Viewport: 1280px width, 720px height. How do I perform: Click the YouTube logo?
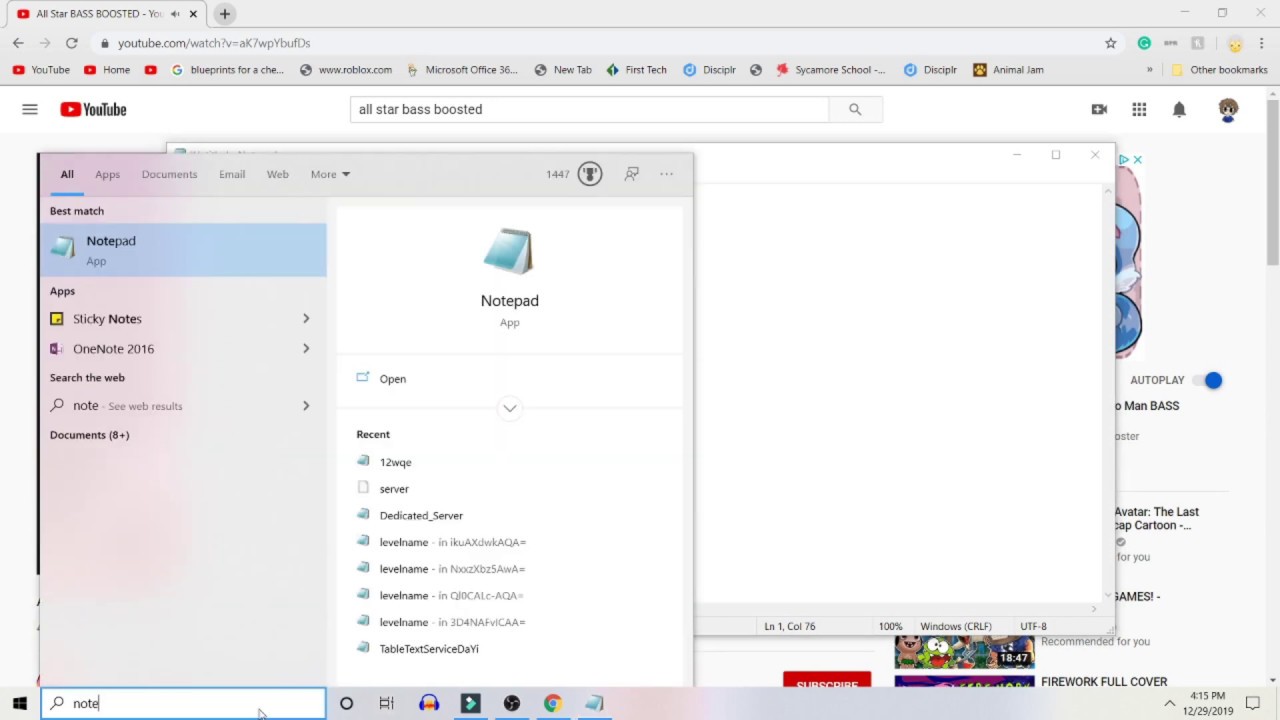click(93, 109)
